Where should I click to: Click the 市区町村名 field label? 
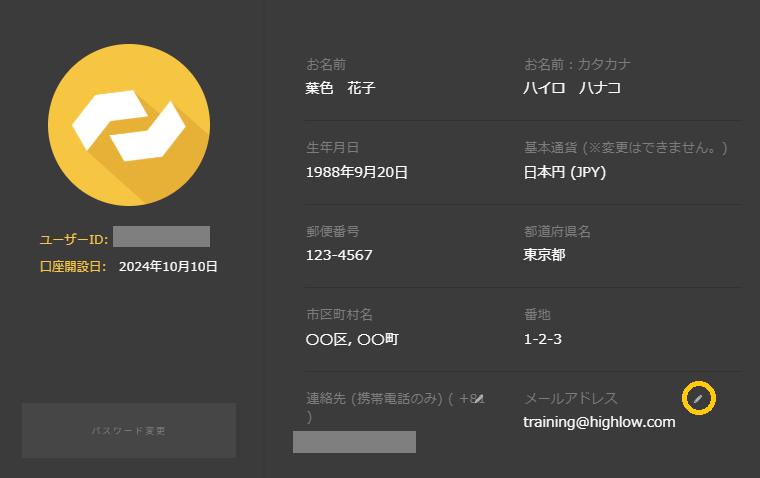point(339,315)
